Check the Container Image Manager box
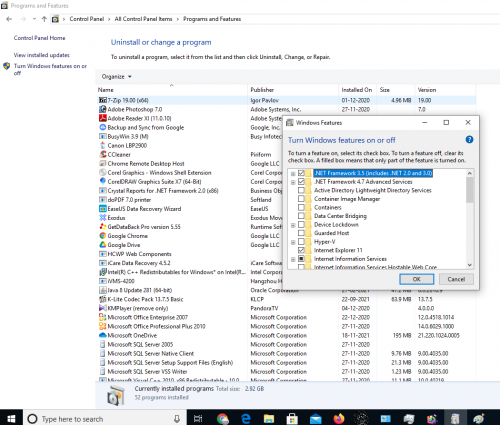Viewport: 500px width, 425px height. coord(301,199)
